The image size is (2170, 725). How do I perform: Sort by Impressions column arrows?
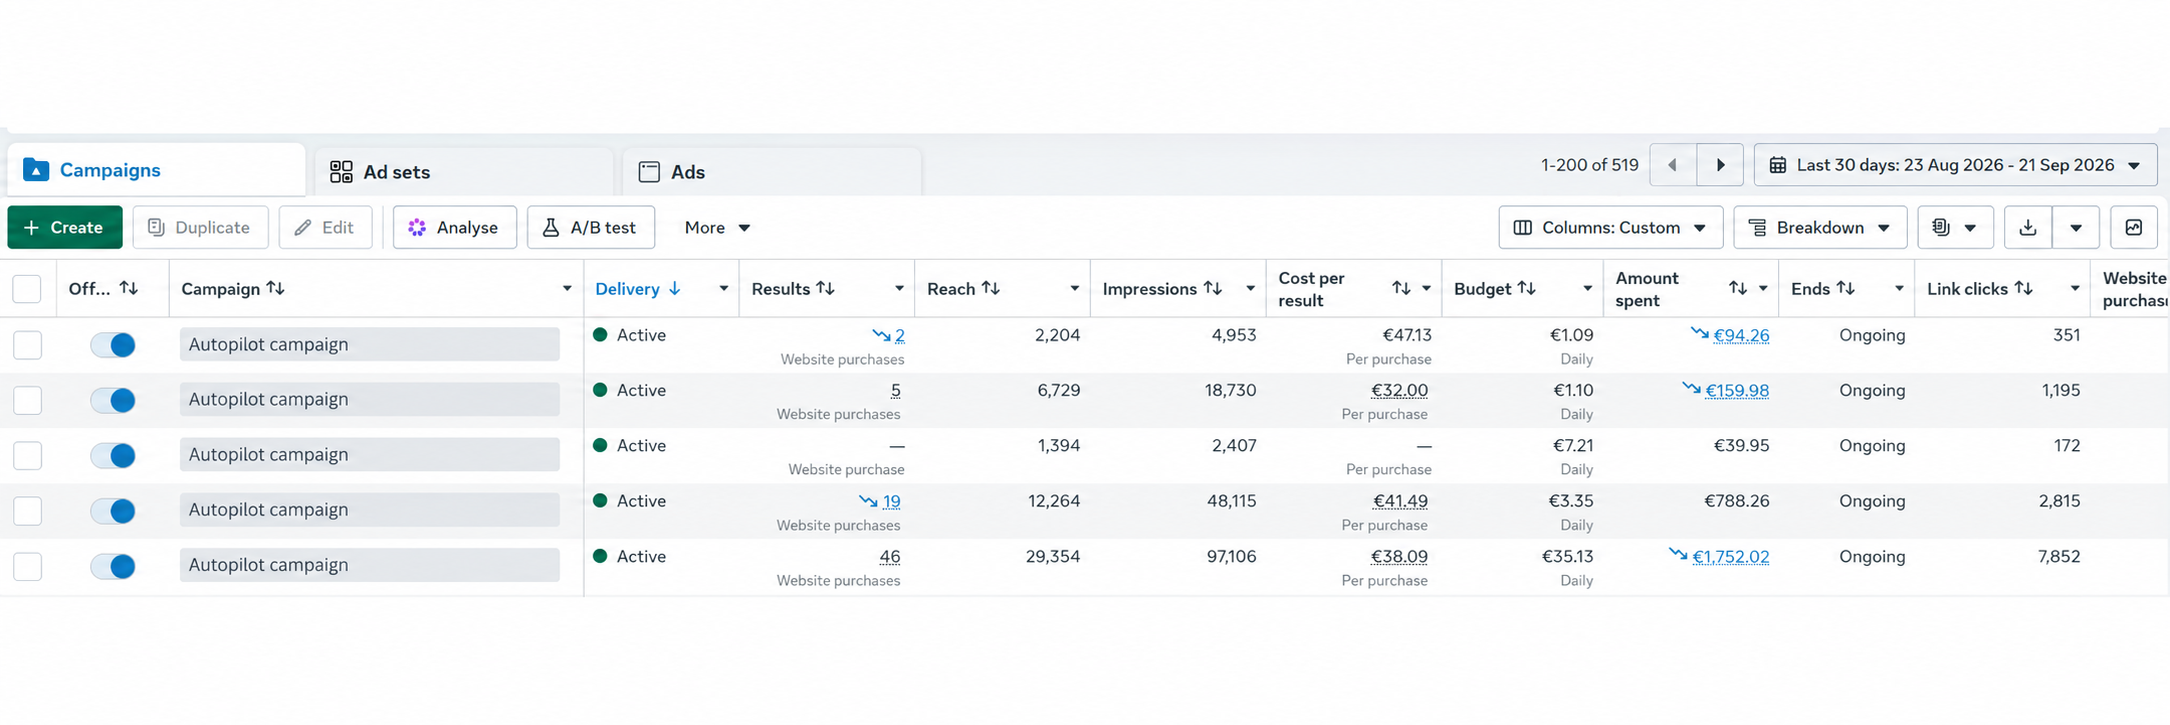pyautogui.click(x=1213, y=288)
